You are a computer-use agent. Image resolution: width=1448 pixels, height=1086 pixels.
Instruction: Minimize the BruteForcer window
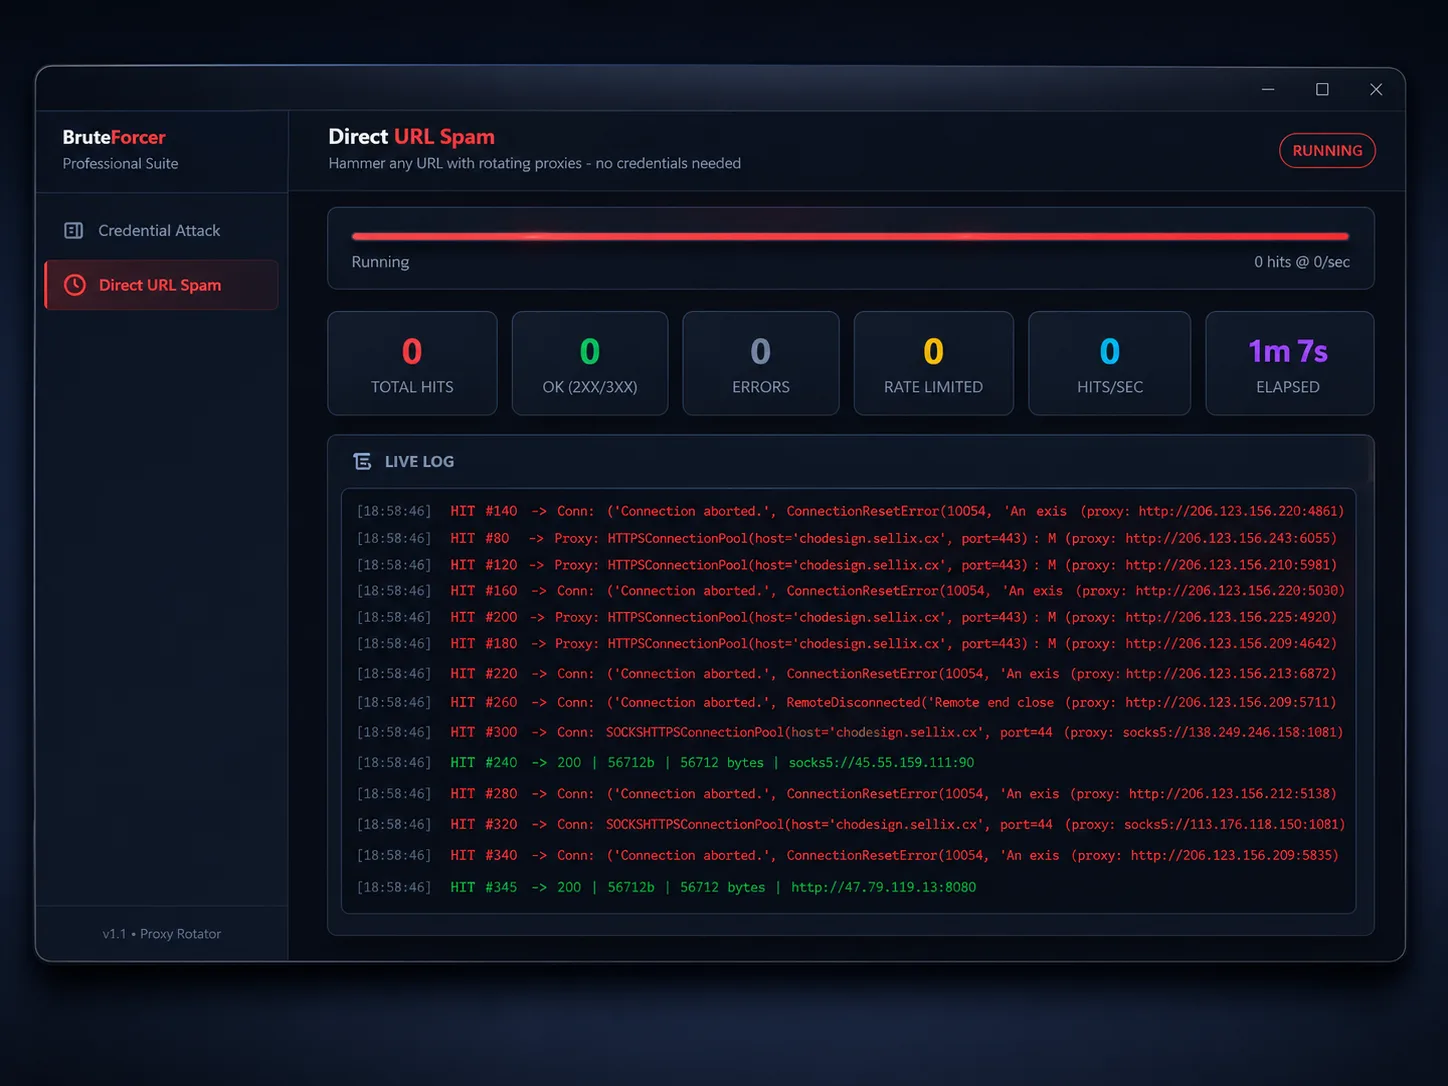tap(1268, 89)
